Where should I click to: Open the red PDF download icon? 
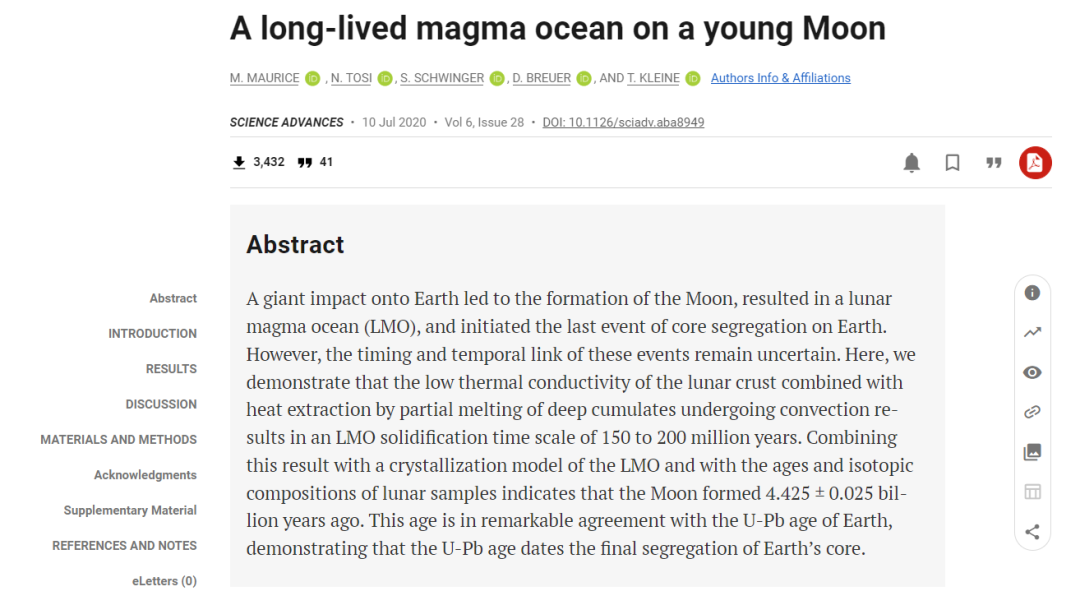pos(1035,162)
